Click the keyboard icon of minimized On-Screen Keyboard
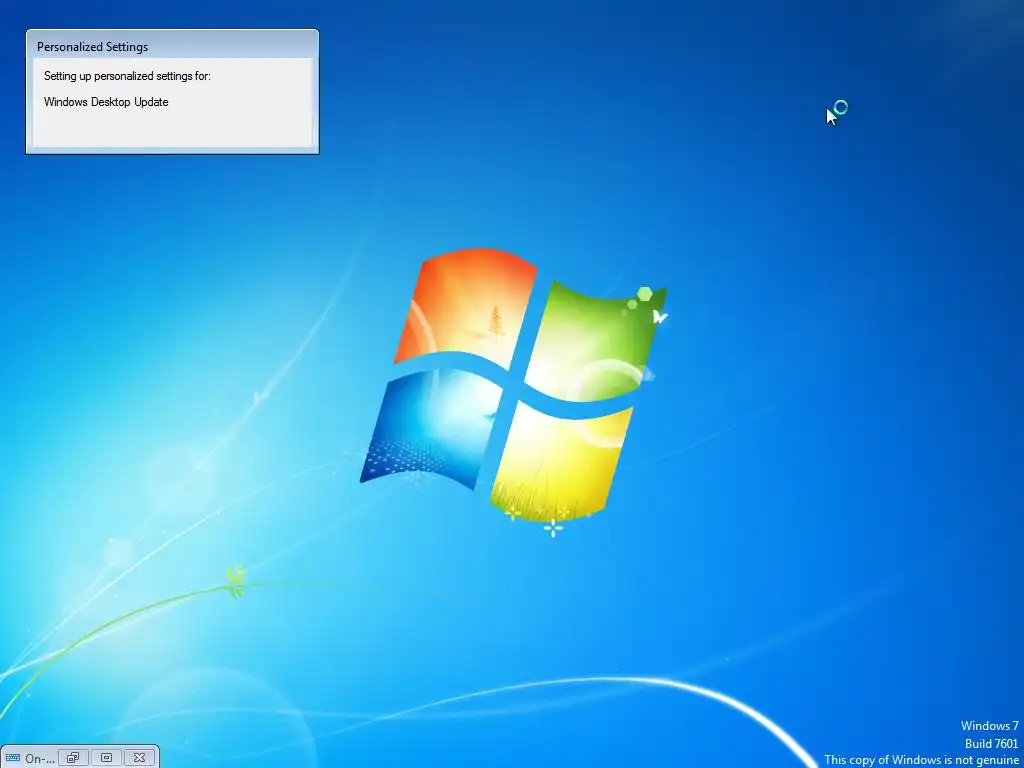Screen dimensions: 1024x768 point(12,758)
